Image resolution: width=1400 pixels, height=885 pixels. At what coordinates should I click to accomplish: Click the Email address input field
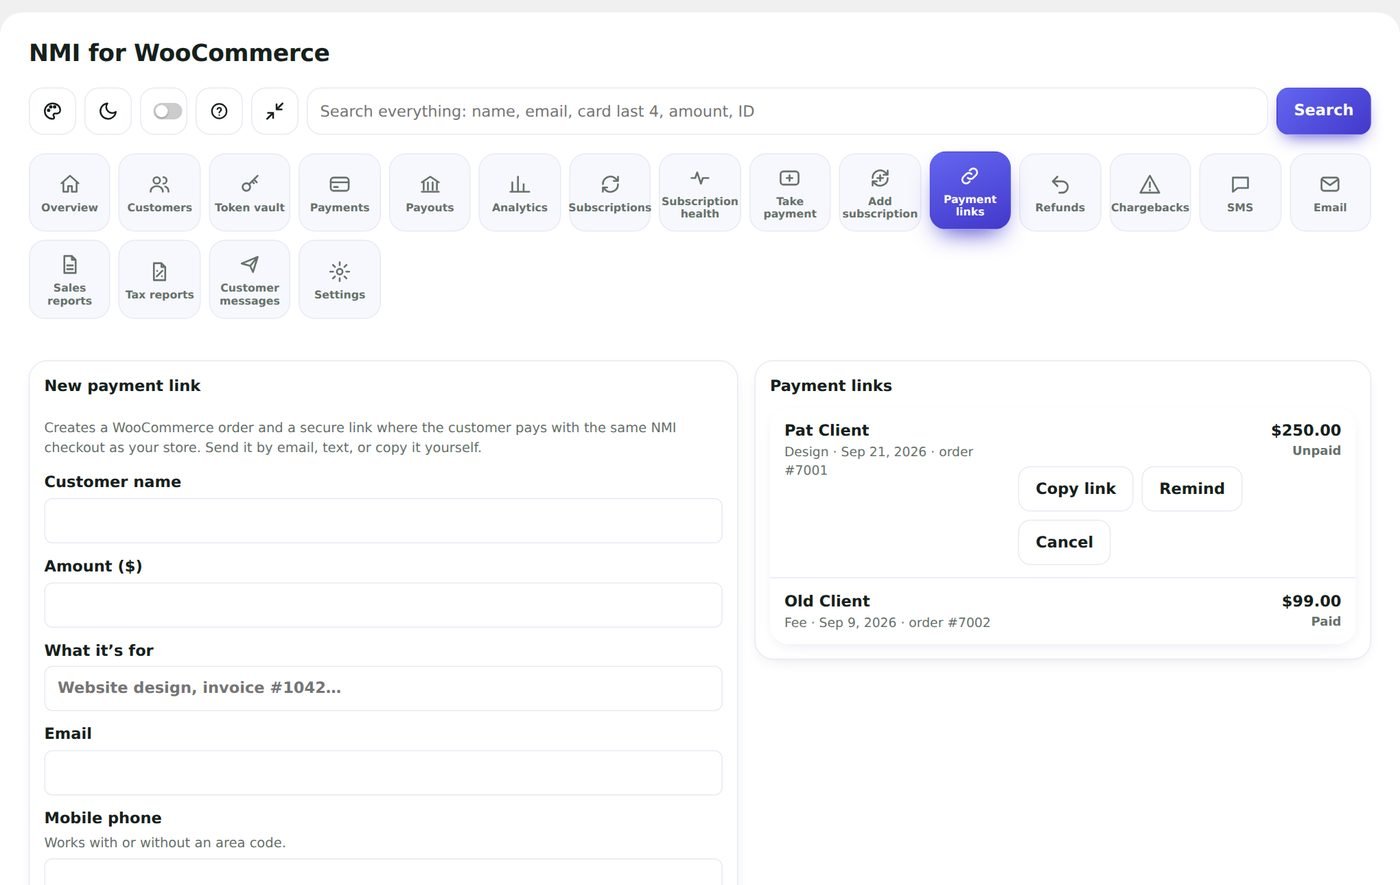click(x=383, y=773)
